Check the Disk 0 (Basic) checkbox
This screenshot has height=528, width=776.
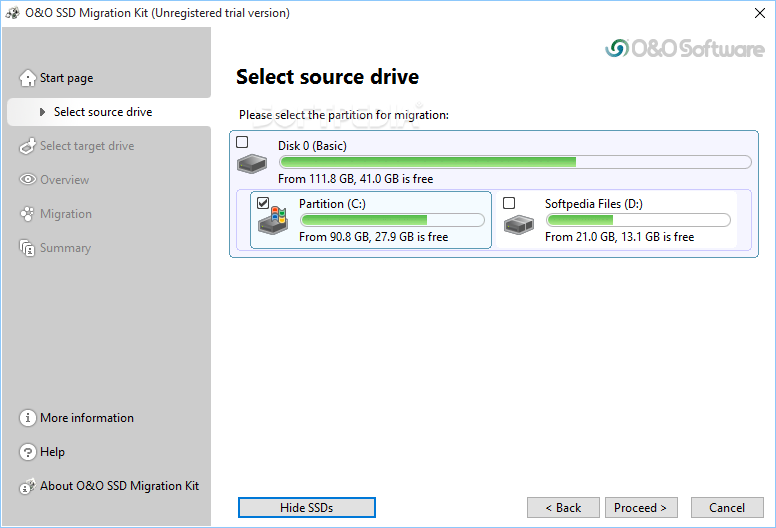pos(242,142)
